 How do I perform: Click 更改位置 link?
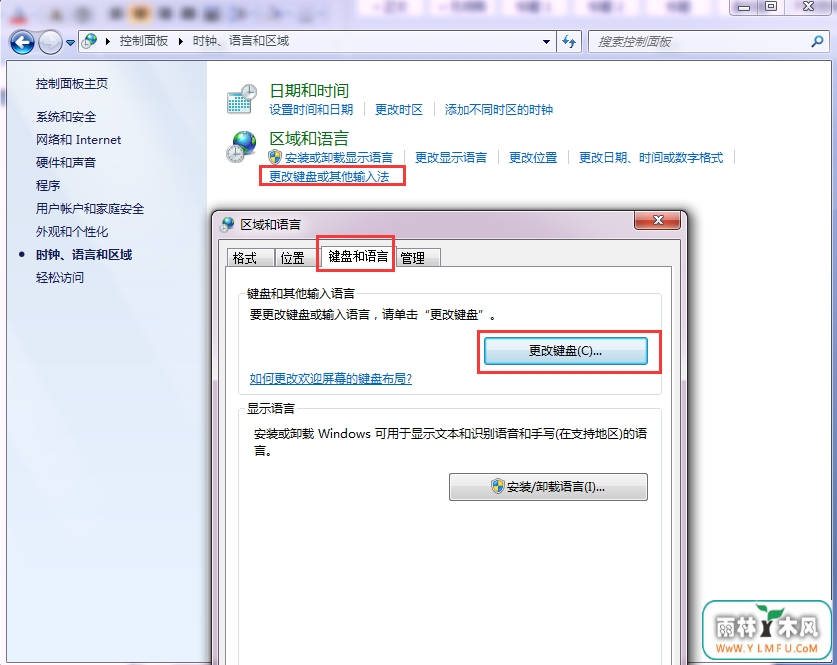pos(533,157)
